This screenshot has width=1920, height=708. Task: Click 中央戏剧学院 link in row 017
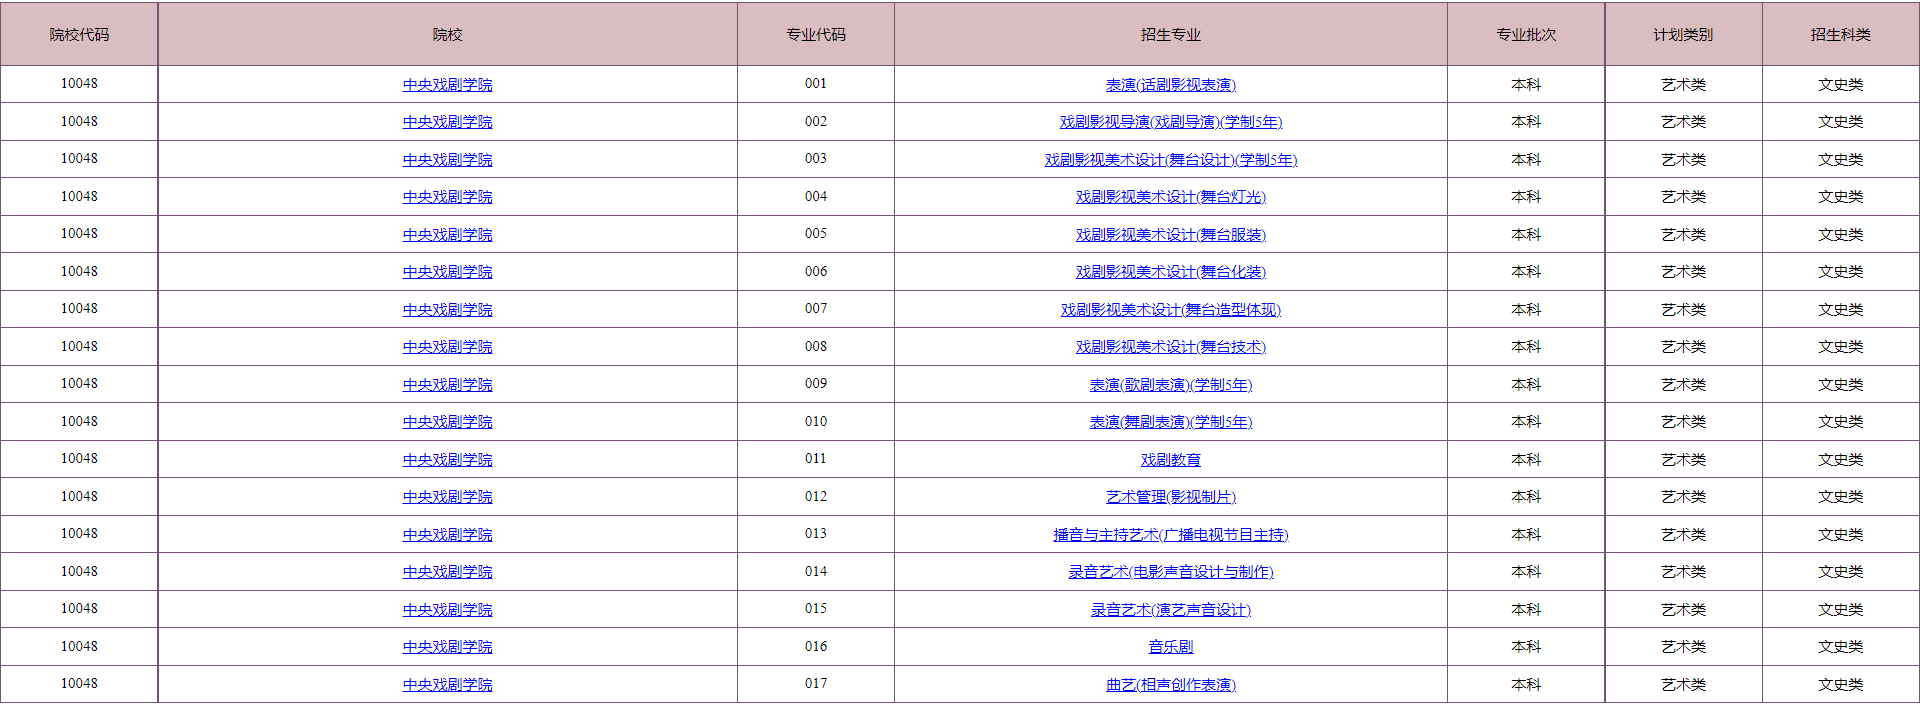coord(447,685)
